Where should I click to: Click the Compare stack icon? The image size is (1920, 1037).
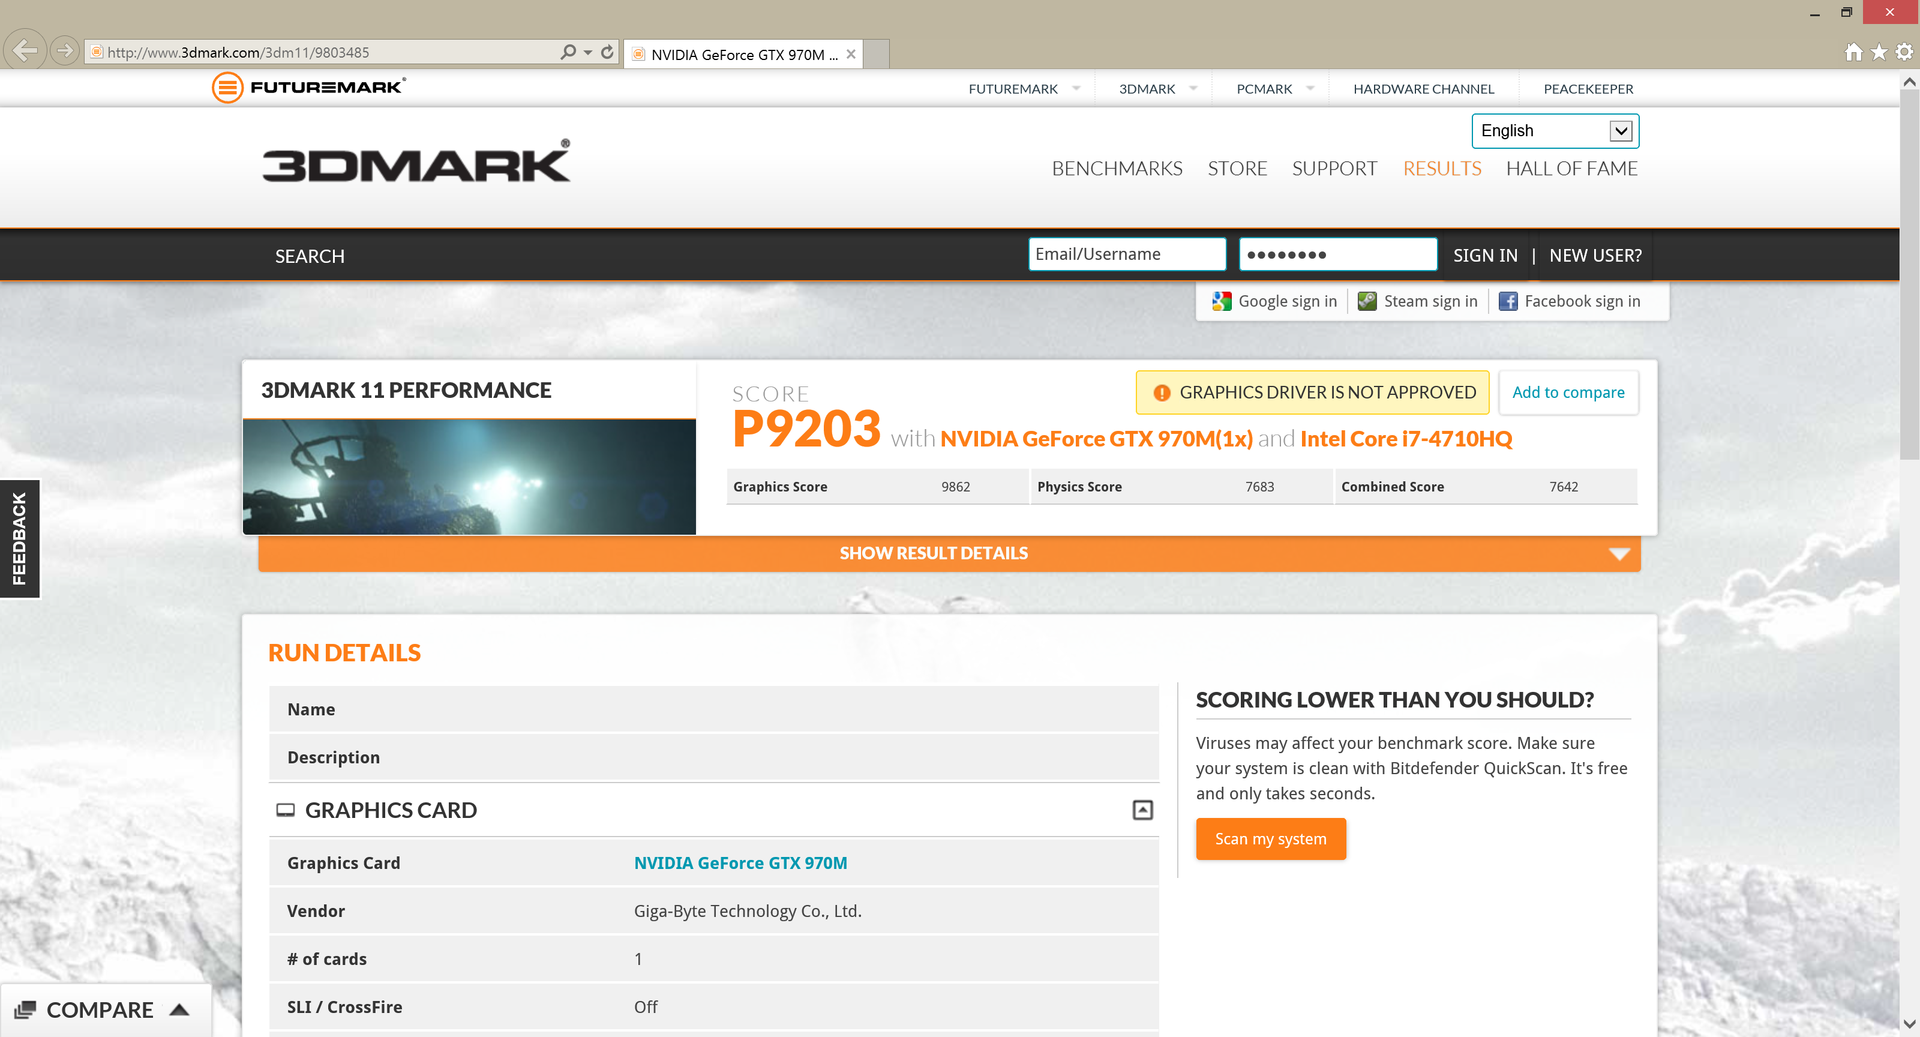(x=25, y=1010)
